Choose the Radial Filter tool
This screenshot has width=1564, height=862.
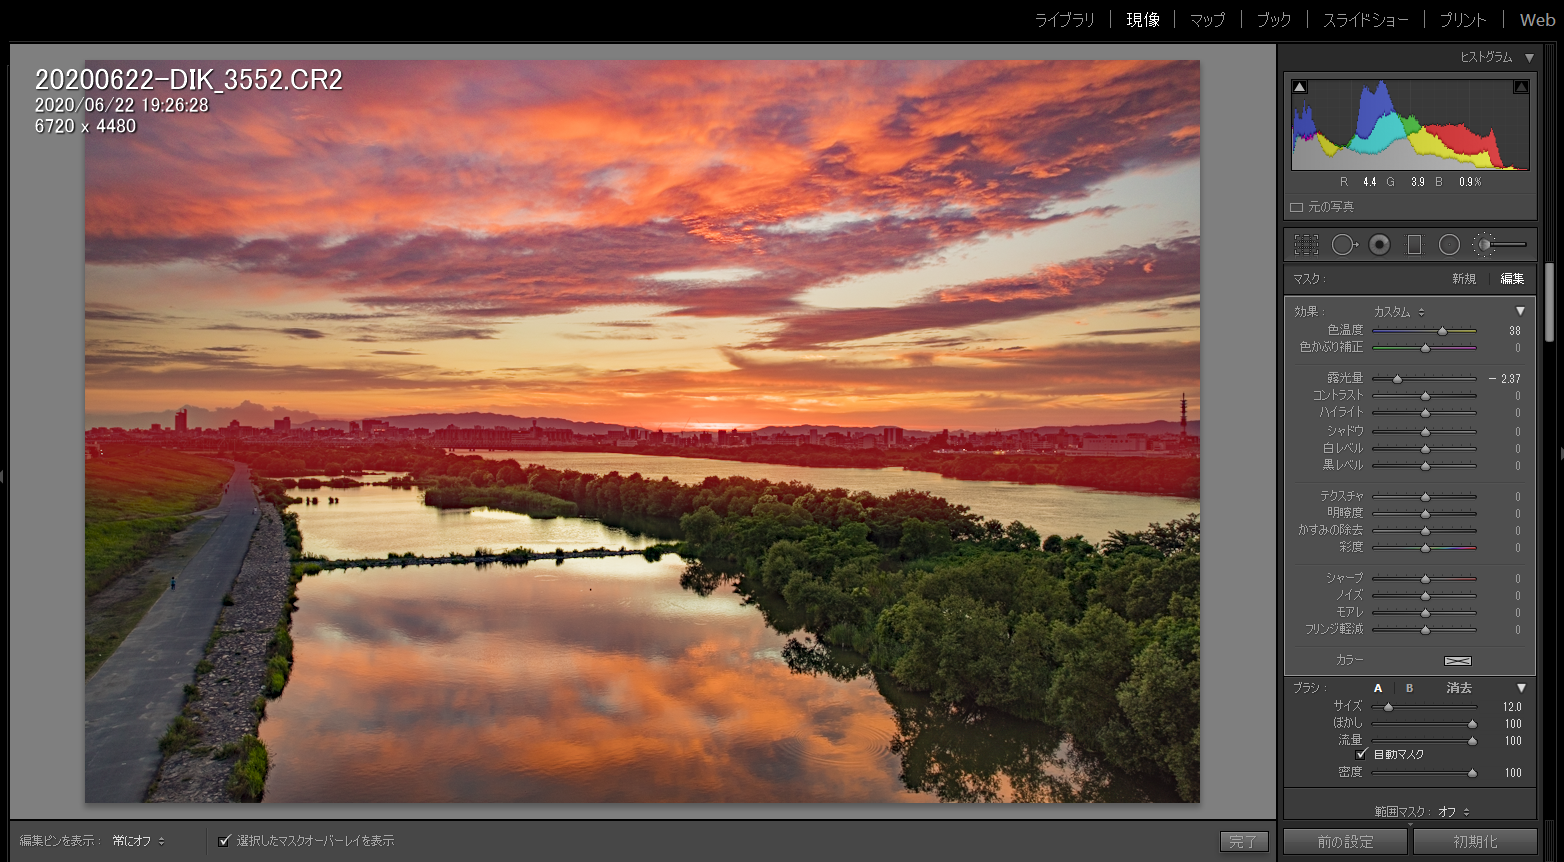pyautogui.click(x=1449, y=244)
